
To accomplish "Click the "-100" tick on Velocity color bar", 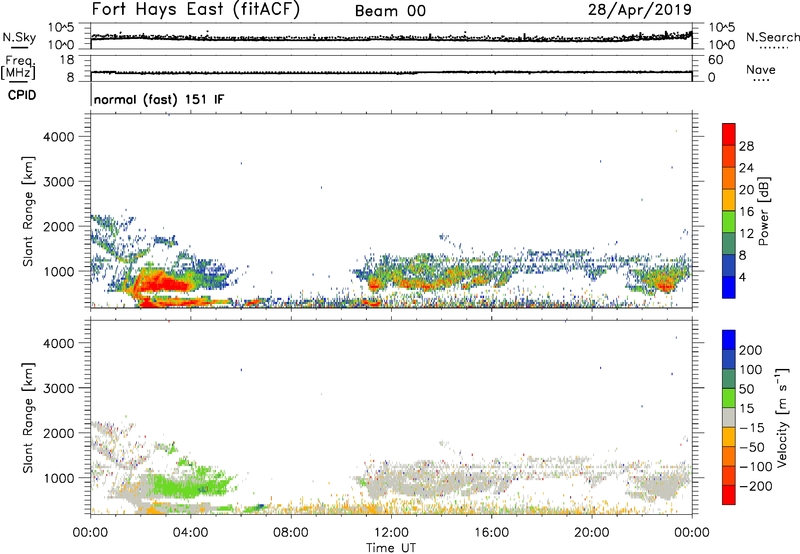I will point(756,467).
